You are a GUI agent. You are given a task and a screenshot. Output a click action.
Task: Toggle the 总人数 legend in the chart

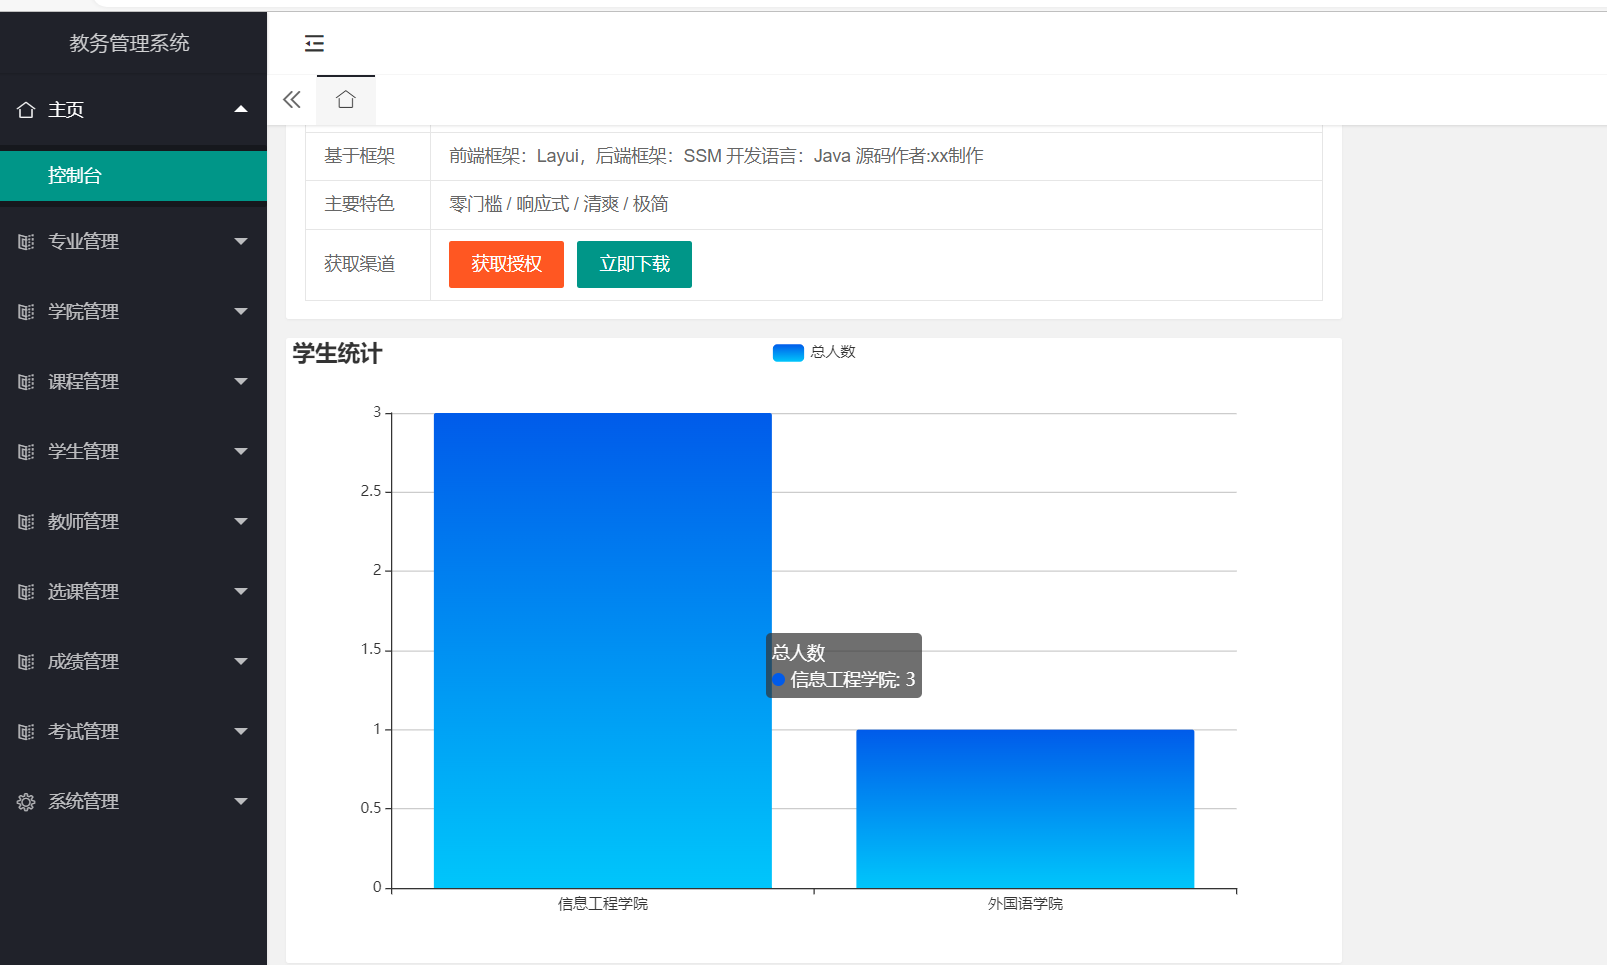pyautogui.click(x=815, y=352)
